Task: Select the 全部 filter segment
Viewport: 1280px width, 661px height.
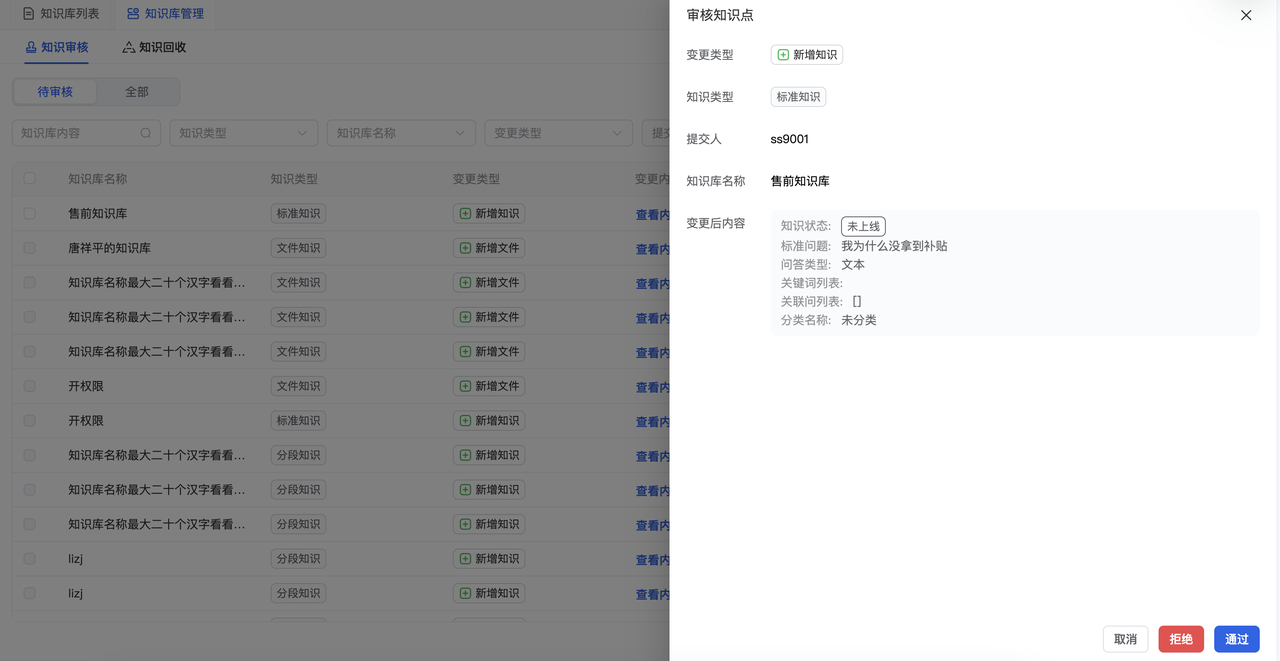Action: point(137,92)
